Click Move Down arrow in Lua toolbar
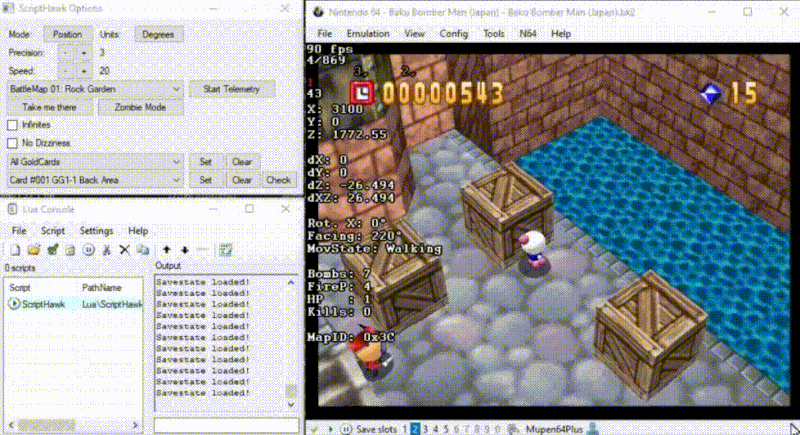Viewport: 800px width, 435px height. pos(185,250)
